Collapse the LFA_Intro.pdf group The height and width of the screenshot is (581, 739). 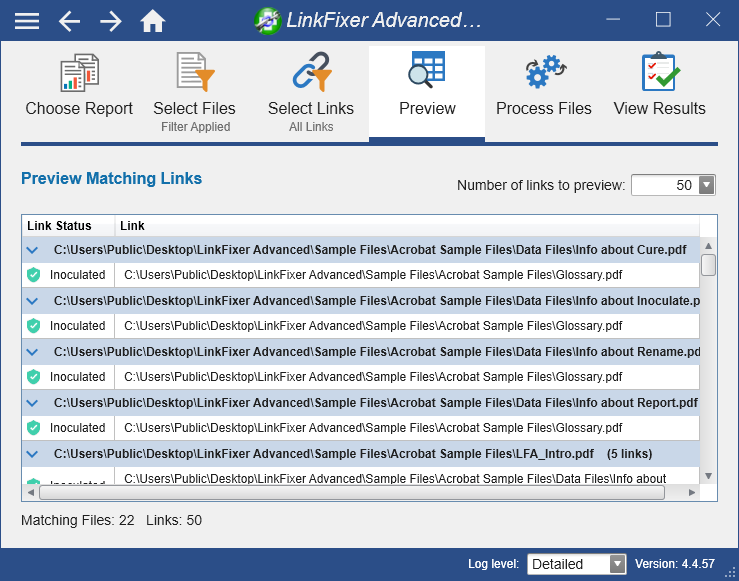(x=33, y=454)
